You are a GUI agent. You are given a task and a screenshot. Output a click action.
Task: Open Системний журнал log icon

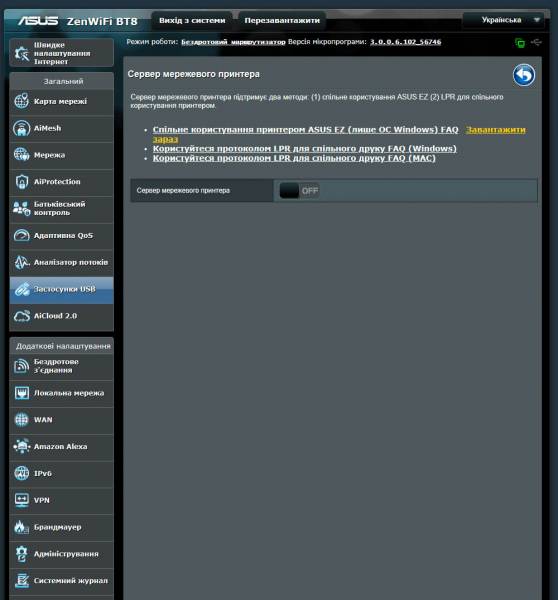tap(21, 580)
